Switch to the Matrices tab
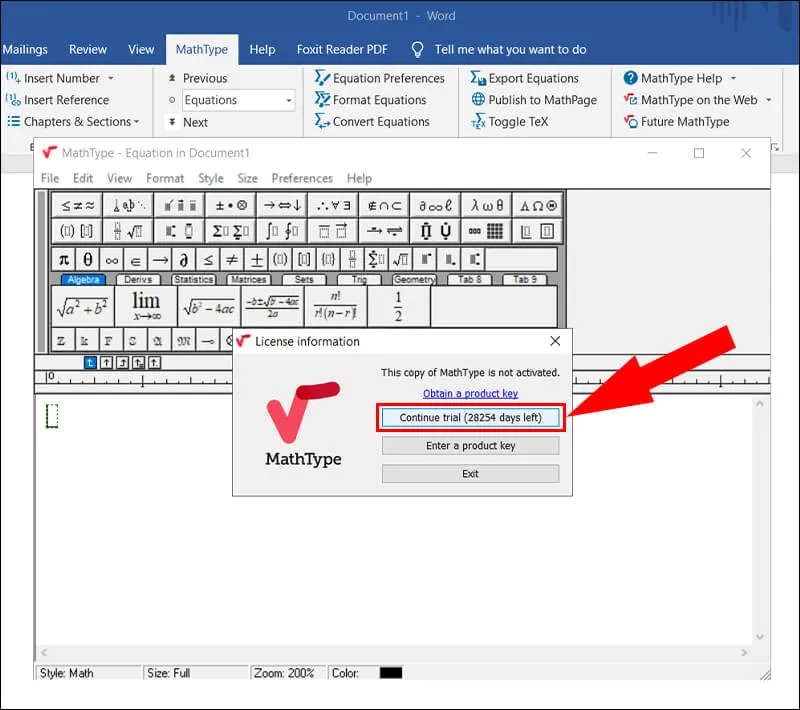This screenshot has height=710, width=800. [x=247, y=280]
